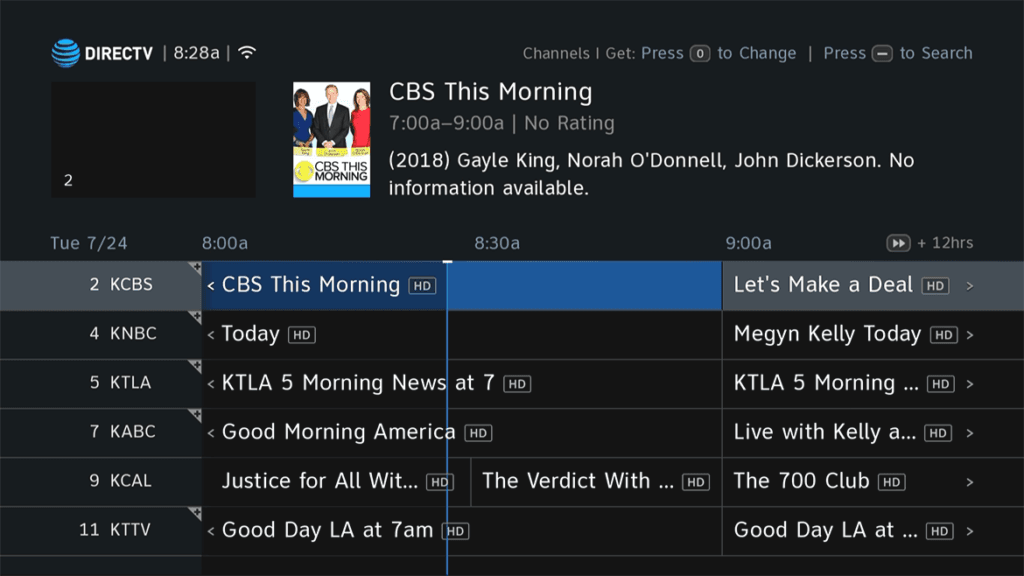Viewport: 1024px width, 576px height.
Task: Open KTLA 5 Morning News at 7
Action: point(358,383)
